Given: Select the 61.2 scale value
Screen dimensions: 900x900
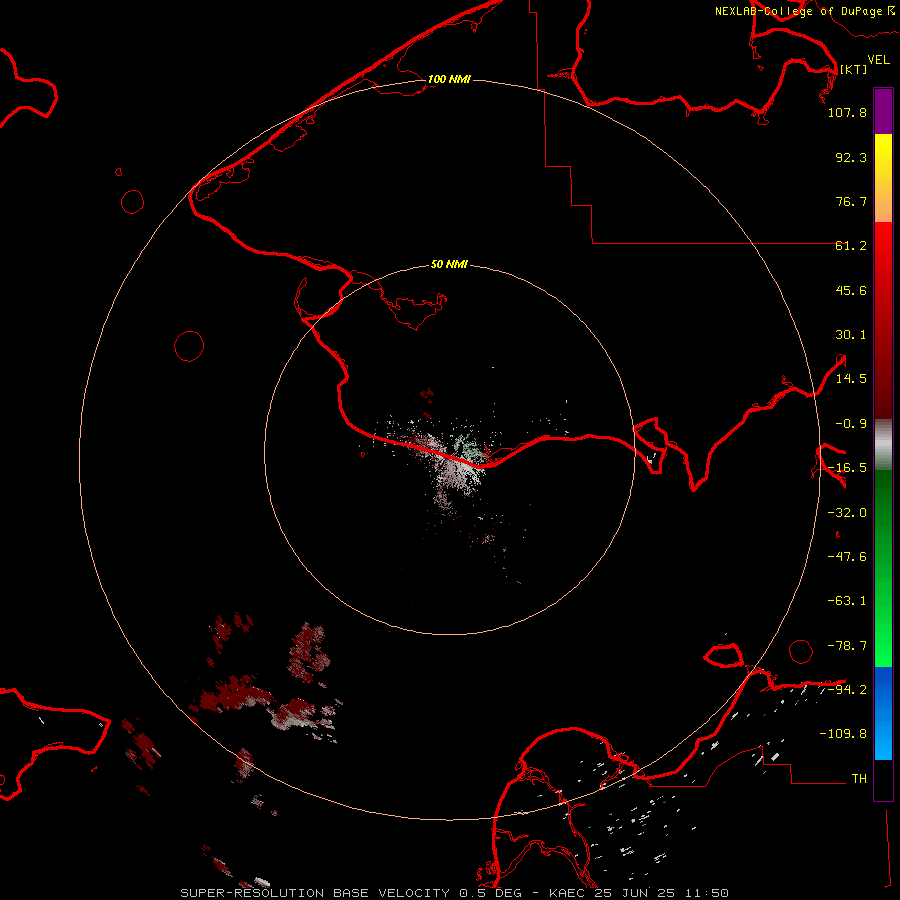Looking at the screenshot, I should pos(851,246).
